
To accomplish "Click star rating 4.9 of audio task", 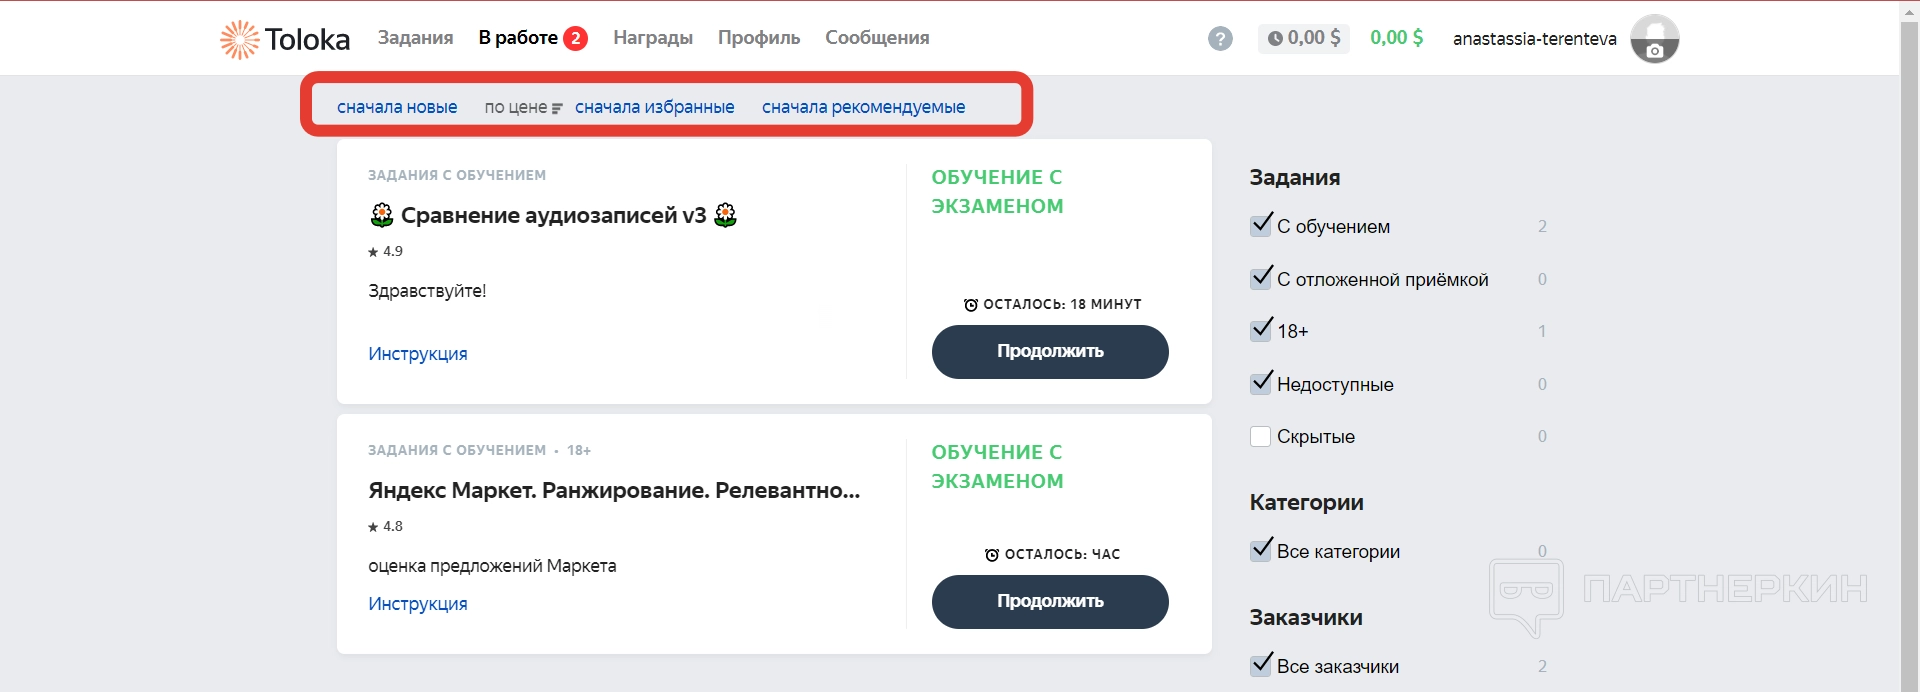I will [386, 251].
